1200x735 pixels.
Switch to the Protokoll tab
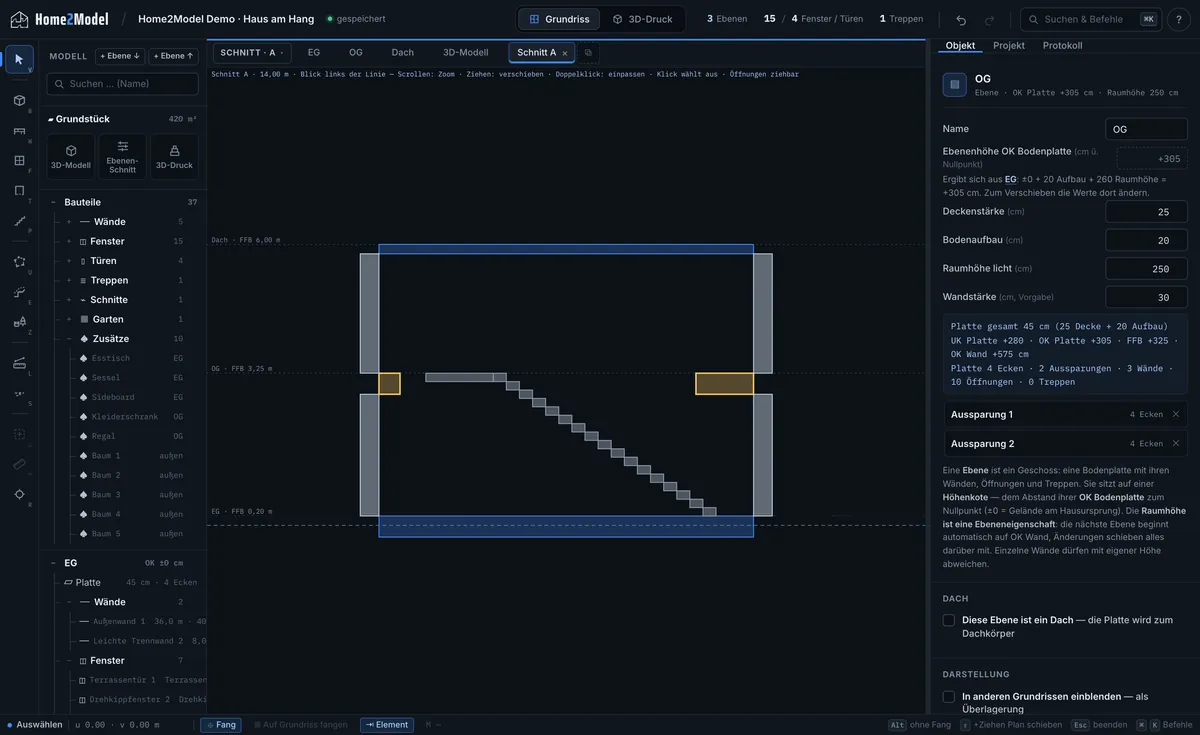coord(1062,46)
